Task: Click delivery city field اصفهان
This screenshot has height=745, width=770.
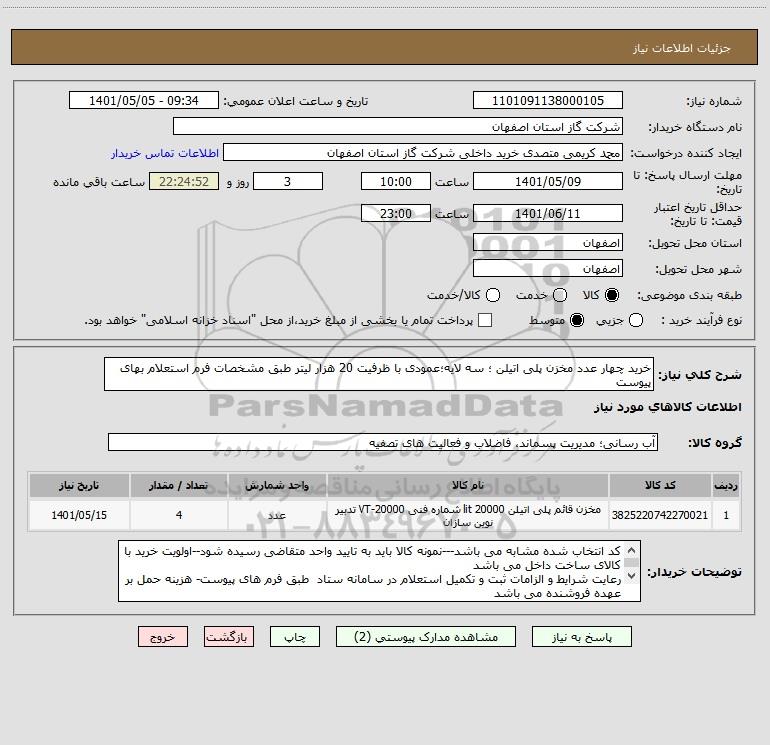Action: click(x=548, y=268)
